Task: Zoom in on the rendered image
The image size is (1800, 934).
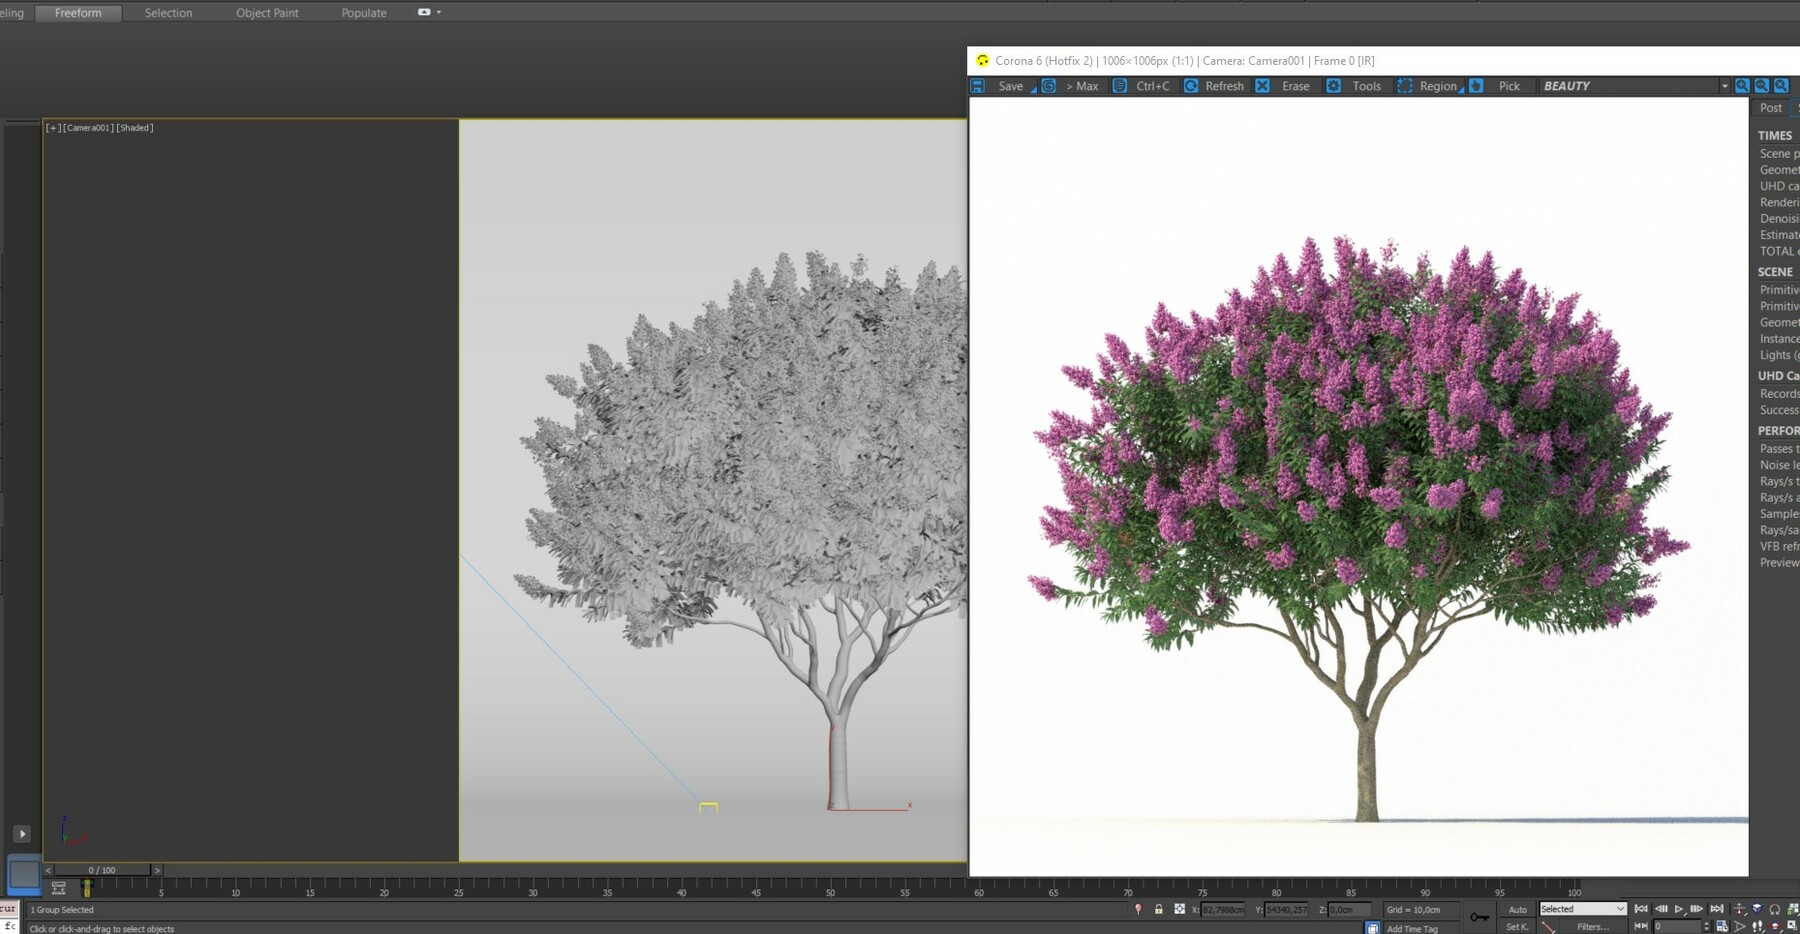Action: pyautogui.click(x=1741, y=86)
